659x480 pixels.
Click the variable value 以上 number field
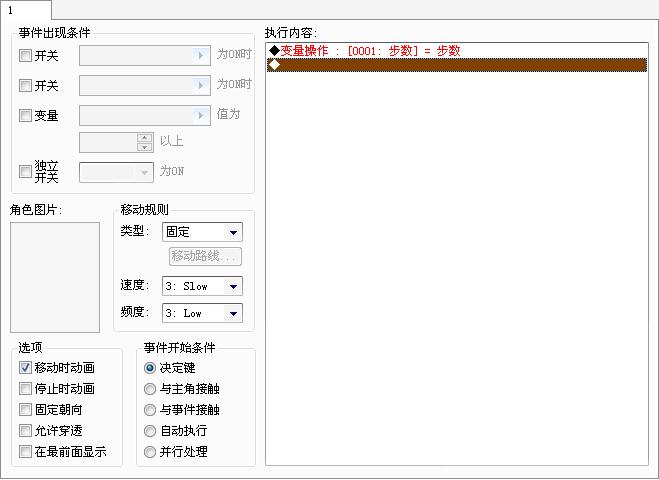tap(116, 142)
